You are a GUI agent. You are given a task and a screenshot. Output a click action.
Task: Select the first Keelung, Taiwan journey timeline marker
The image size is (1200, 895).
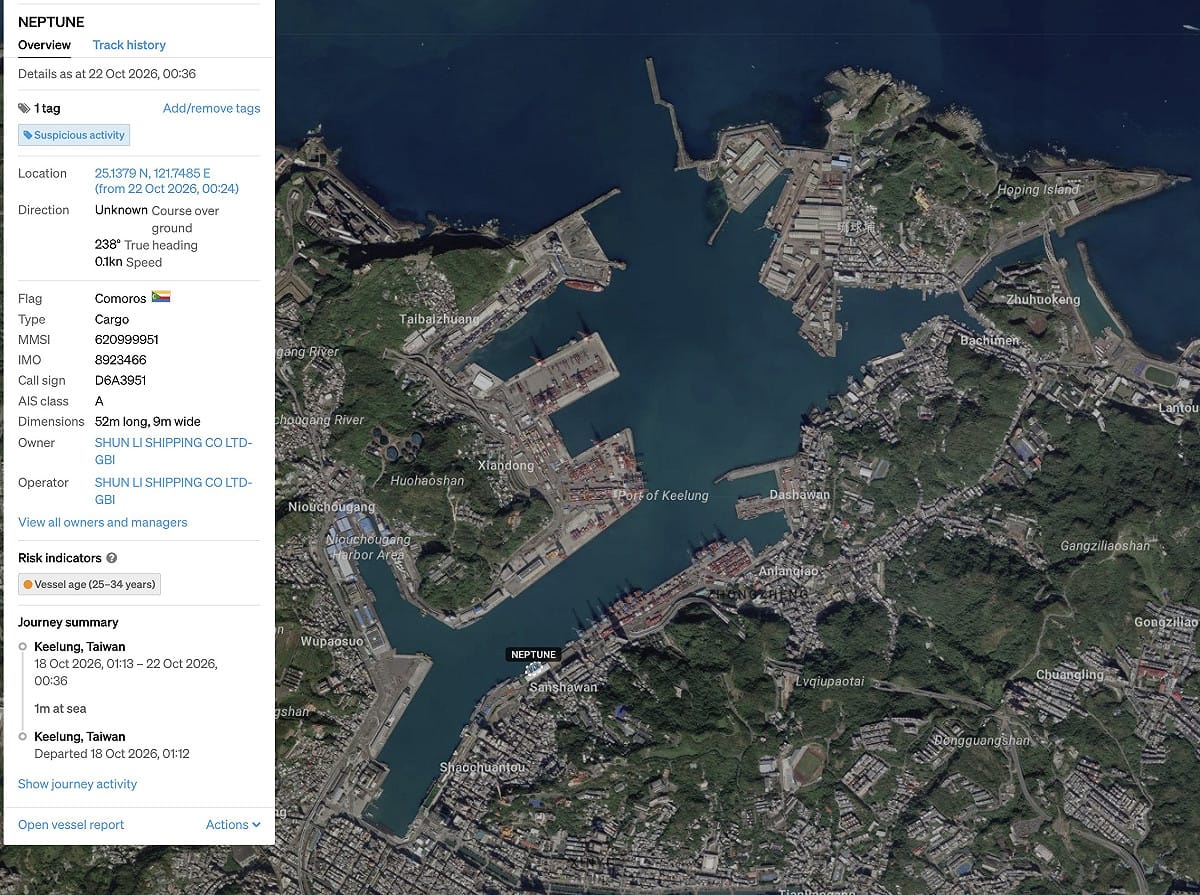[x=23, y=647]
